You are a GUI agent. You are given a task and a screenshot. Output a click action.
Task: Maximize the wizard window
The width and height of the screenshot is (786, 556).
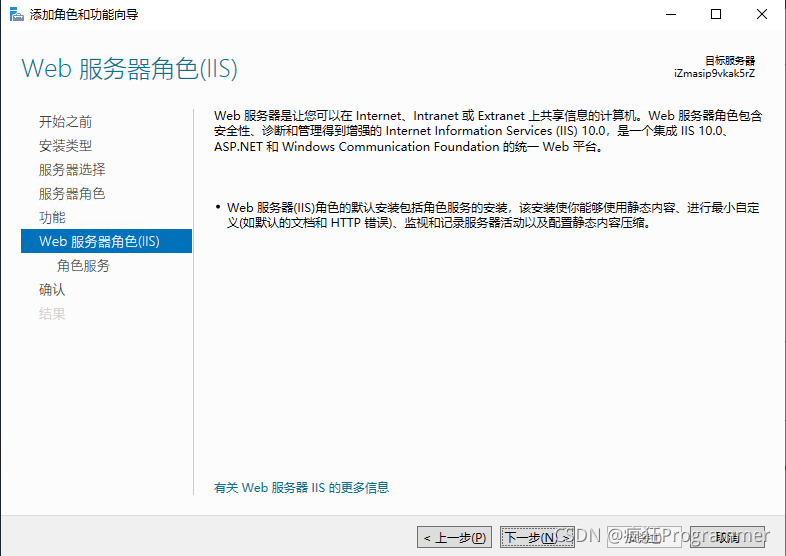716,14
